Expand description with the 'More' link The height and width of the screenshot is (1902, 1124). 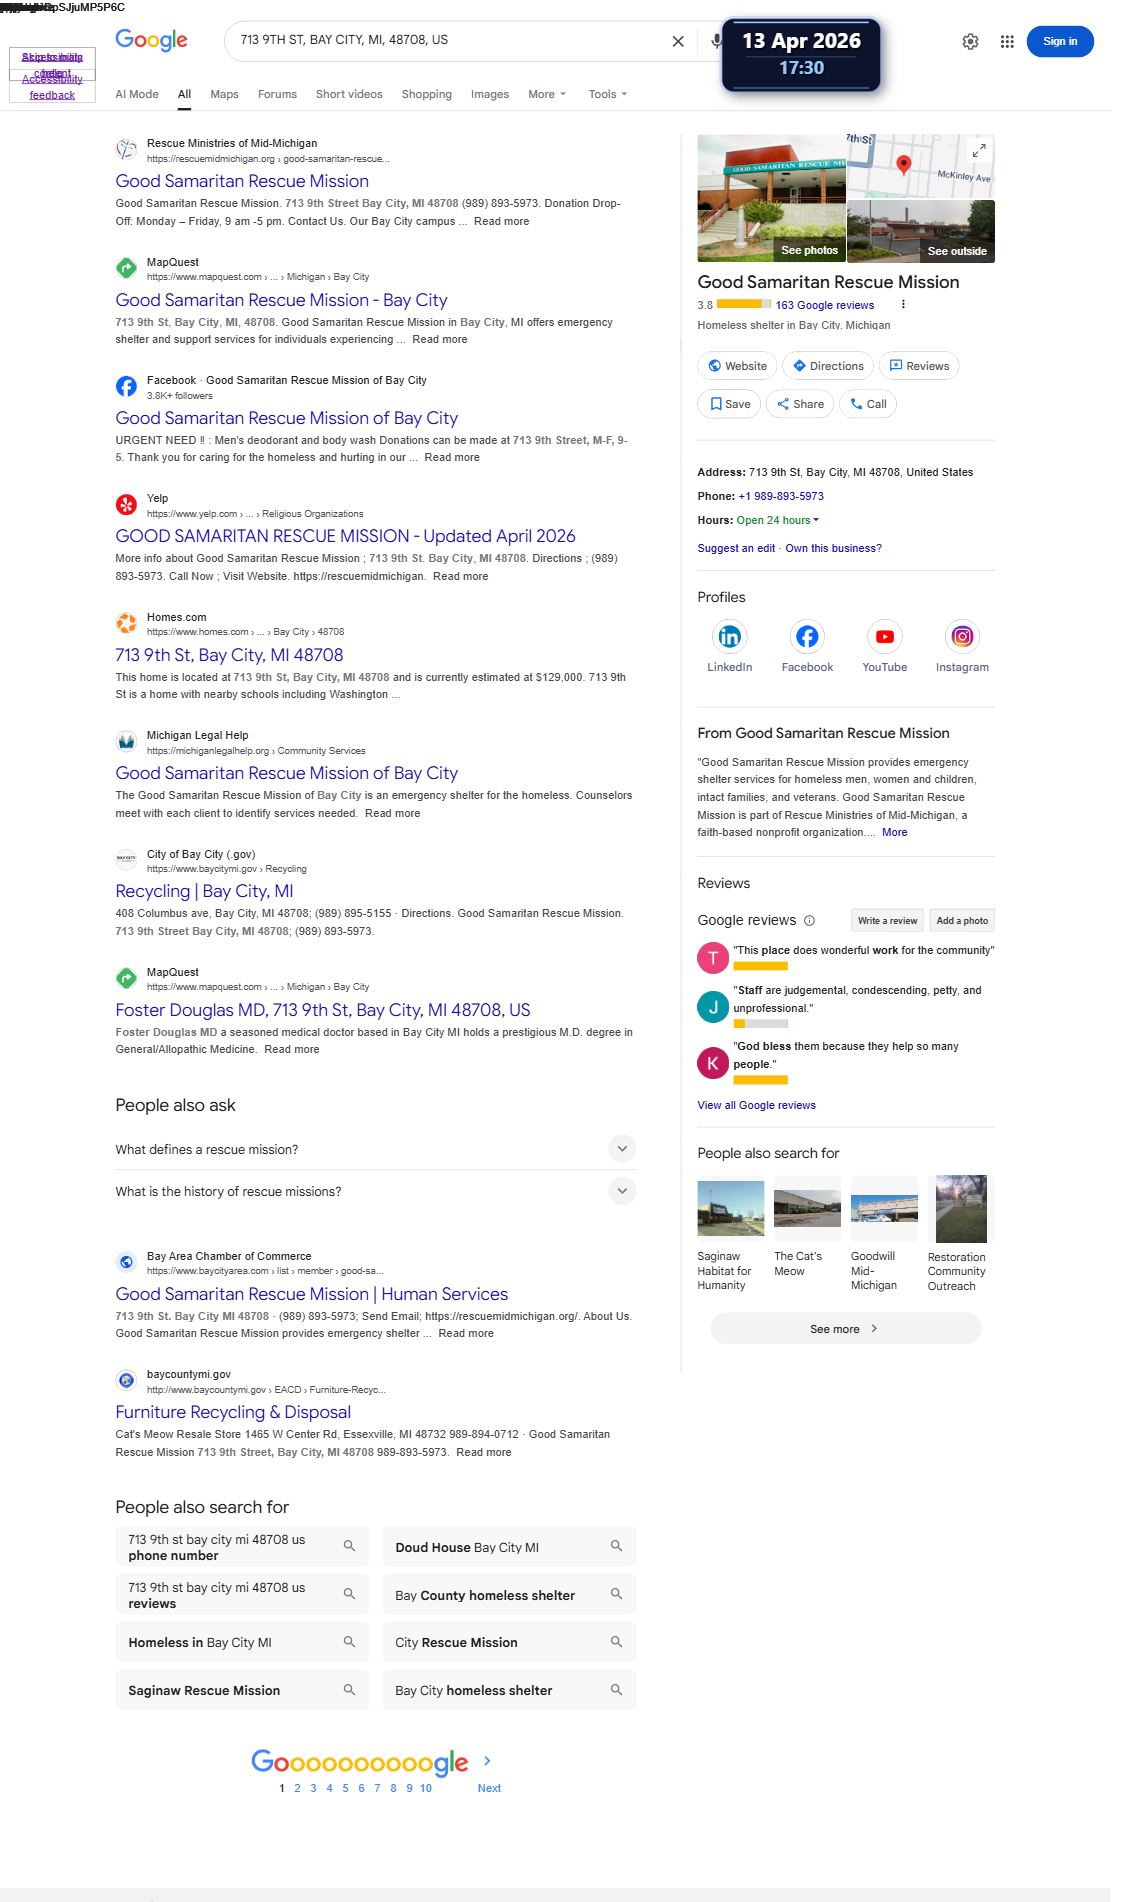click(895, 832)
